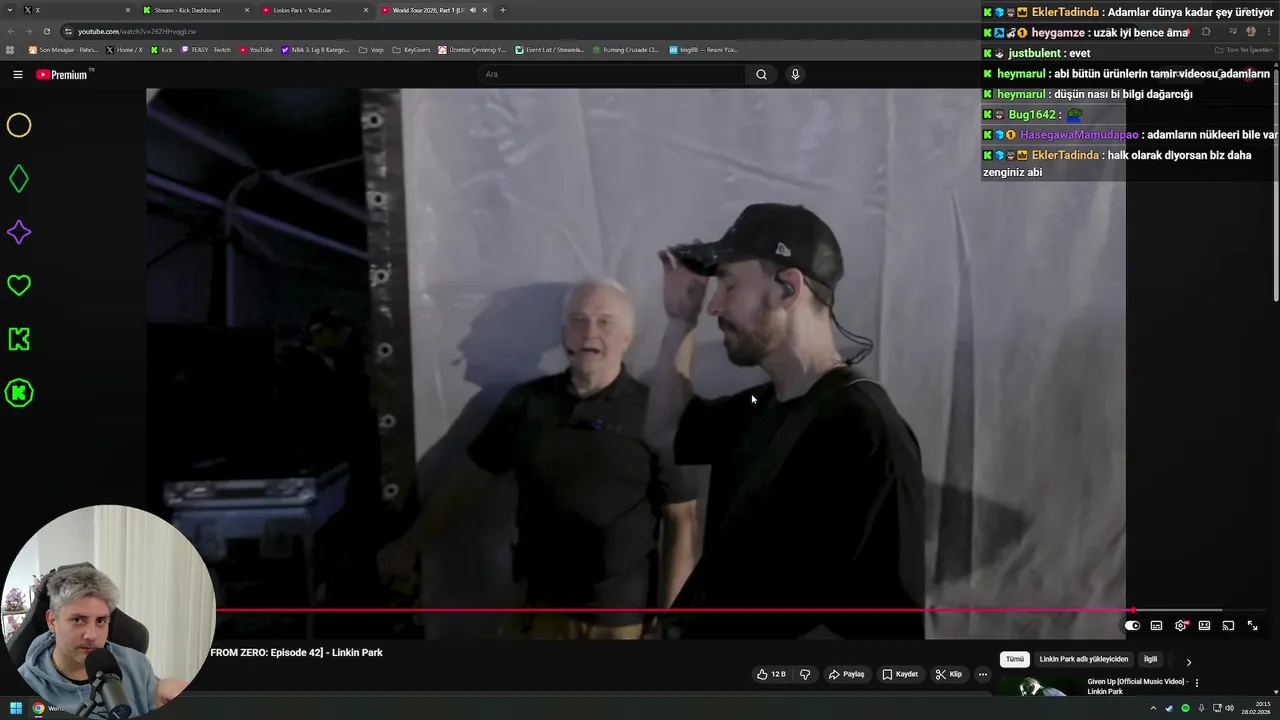Open the taskbar clock showing 20:15

[1255, 708]
